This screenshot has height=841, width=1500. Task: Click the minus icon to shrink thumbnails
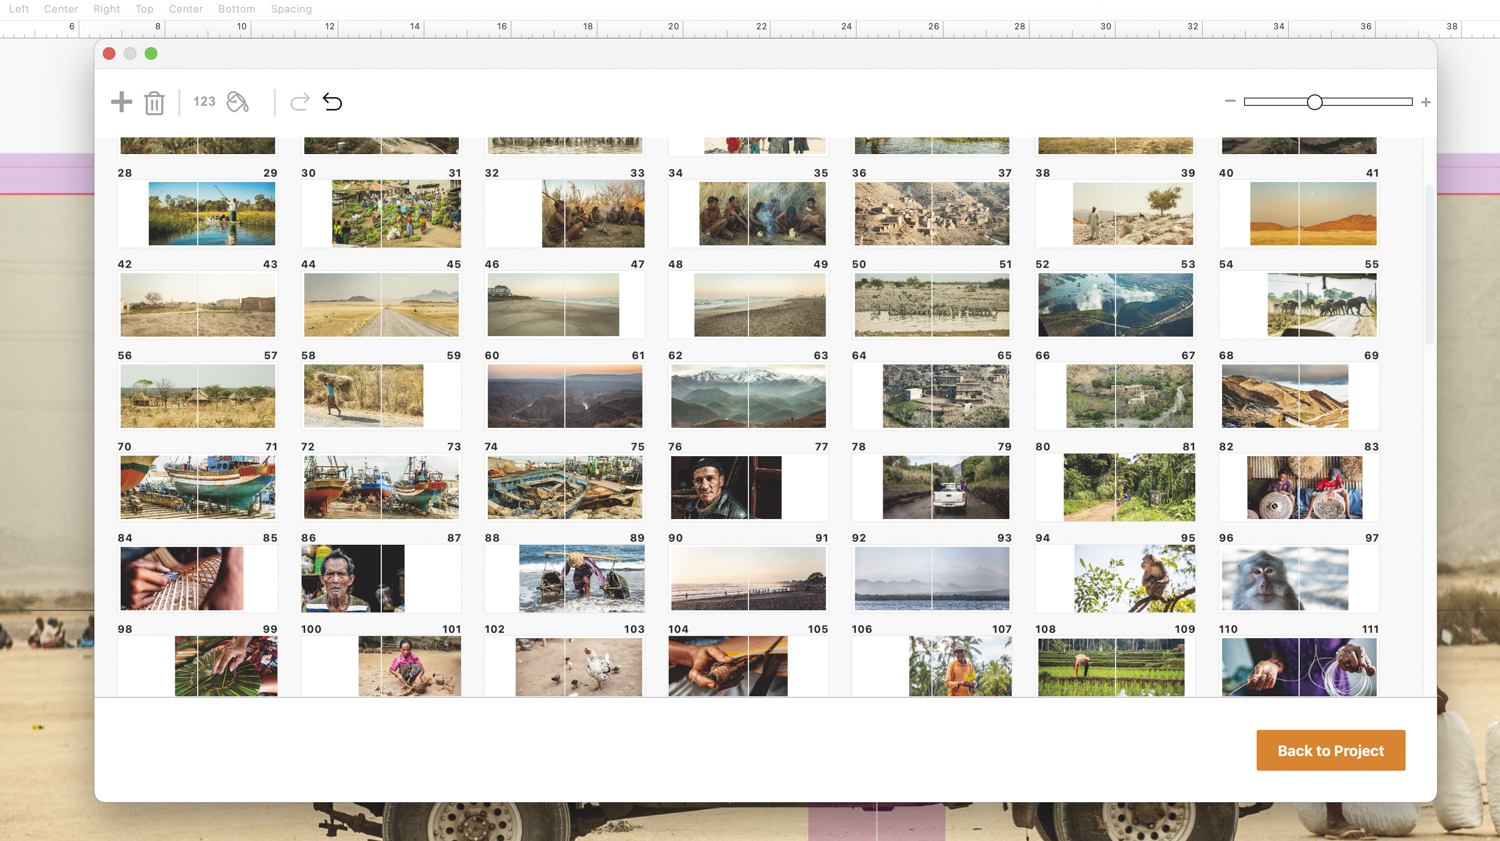click(1230, 102)
